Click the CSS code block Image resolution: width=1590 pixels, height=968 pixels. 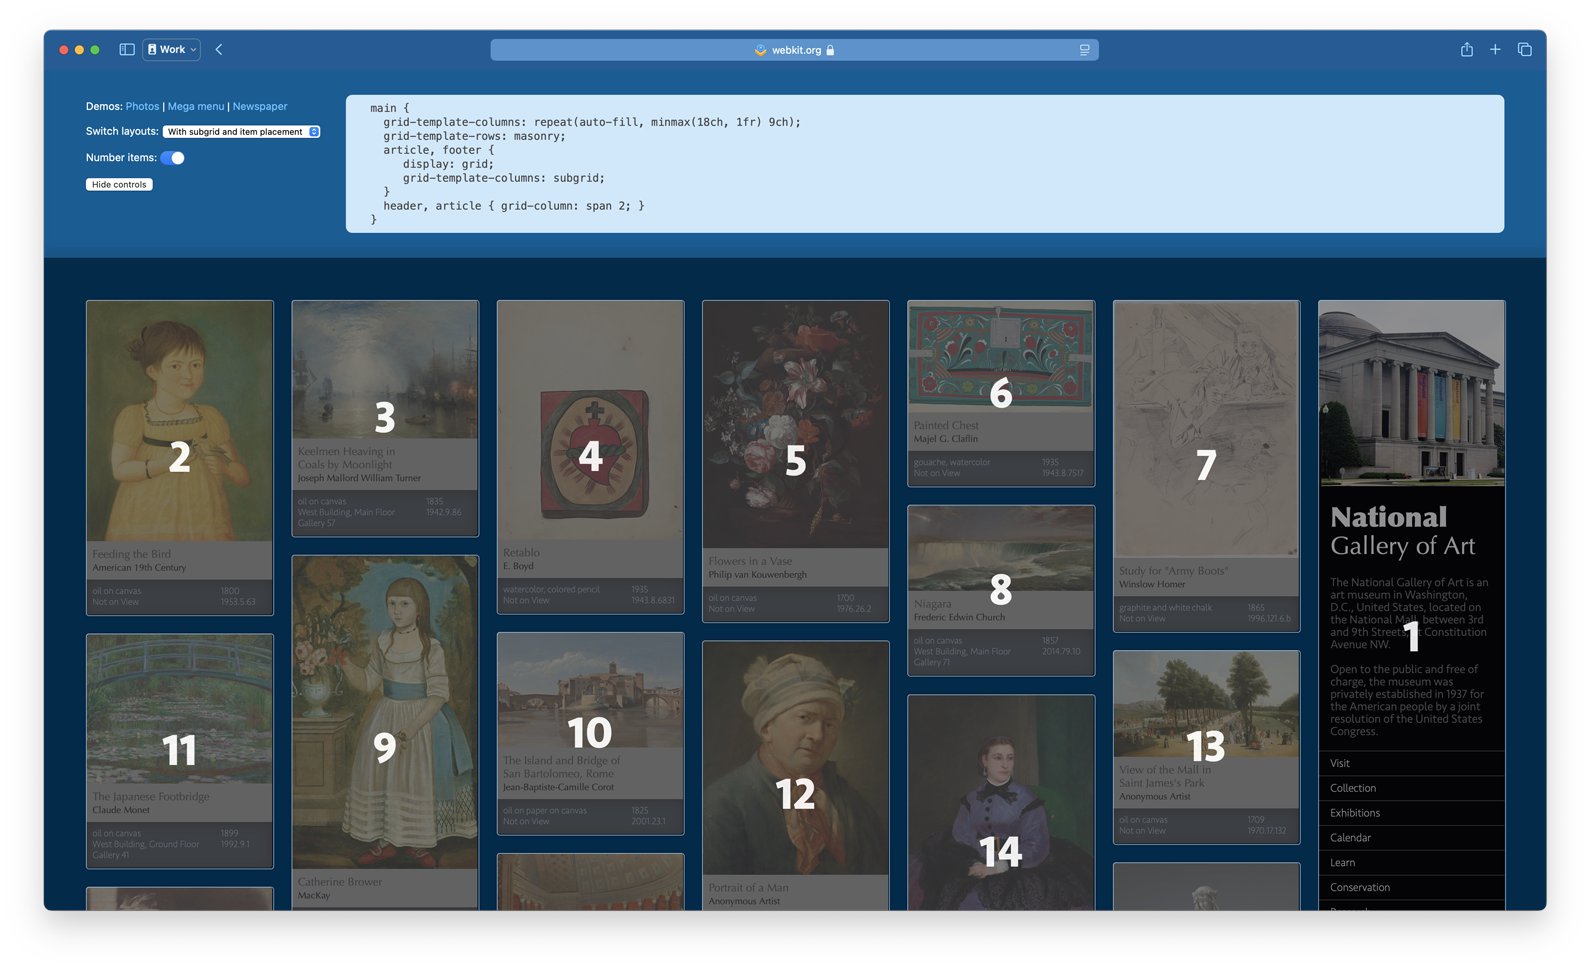[x=924, y=164]
